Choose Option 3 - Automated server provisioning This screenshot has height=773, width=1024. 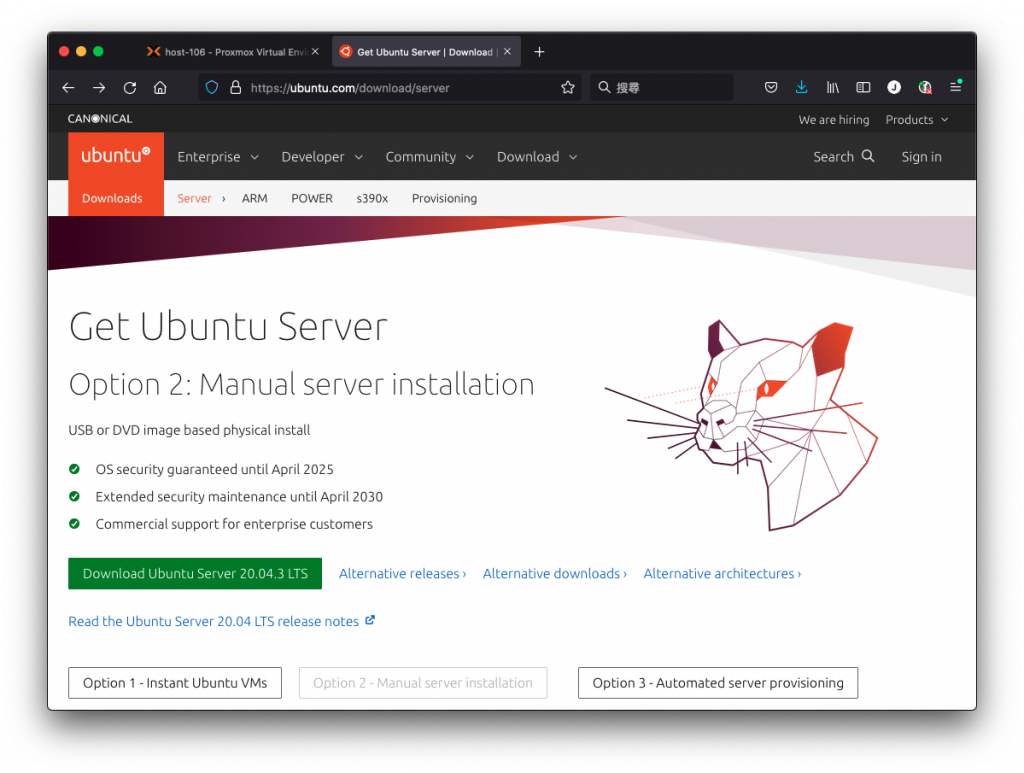click(x=718, y=683)
